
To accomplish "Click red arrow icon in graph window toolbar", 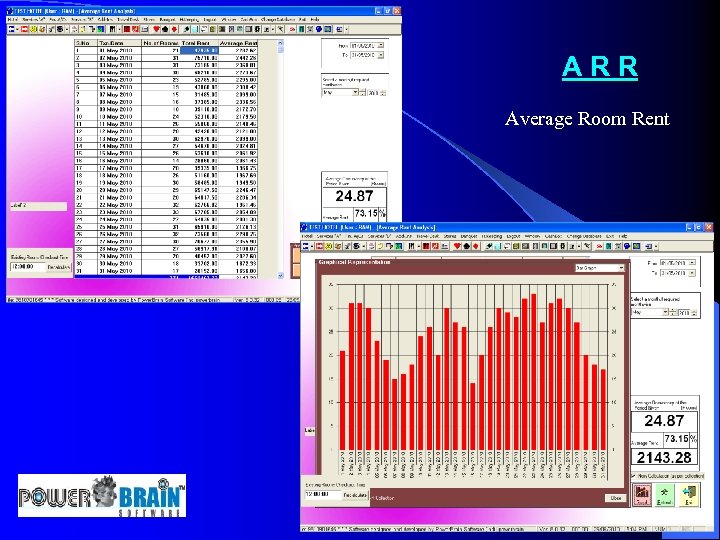I will [x=320, y=247].
